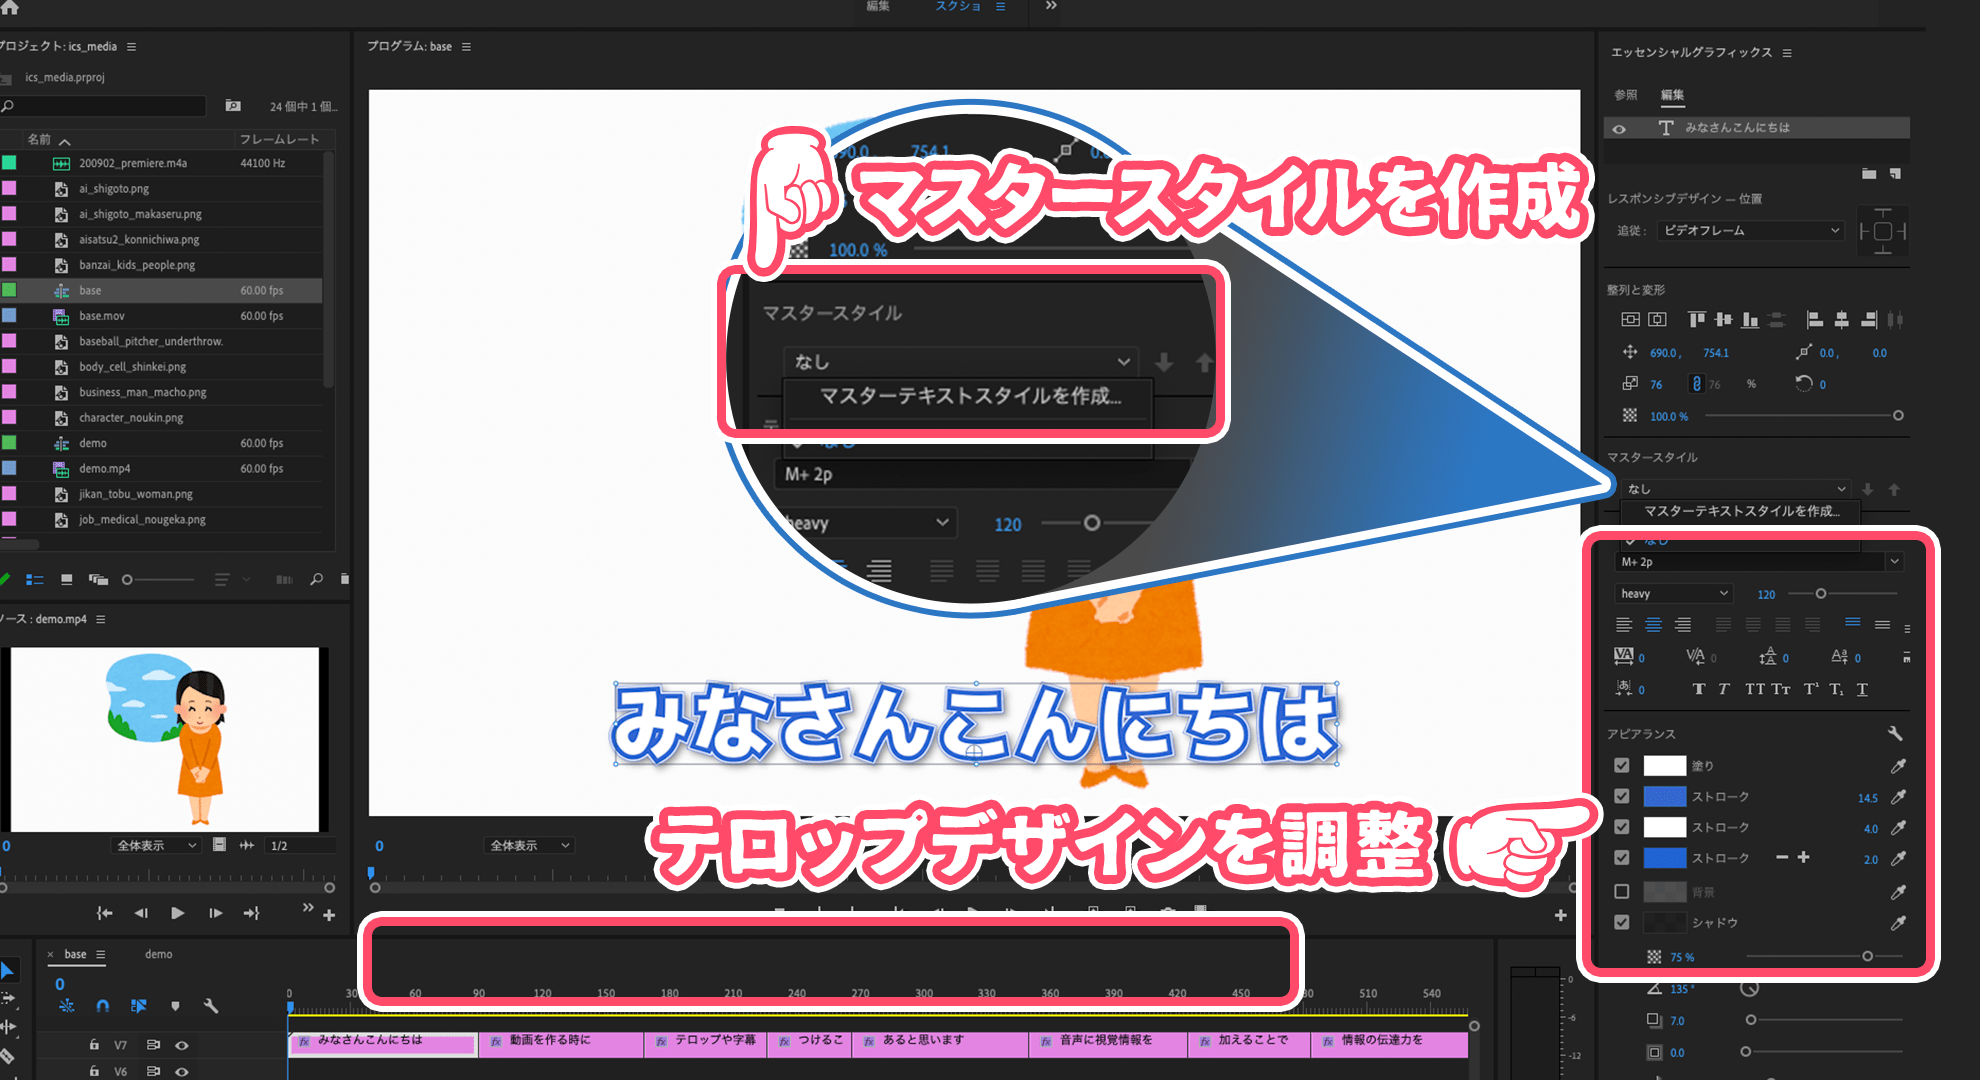
Task: Click the stroke color edit pencil icon
Action: click(1904, 797)
